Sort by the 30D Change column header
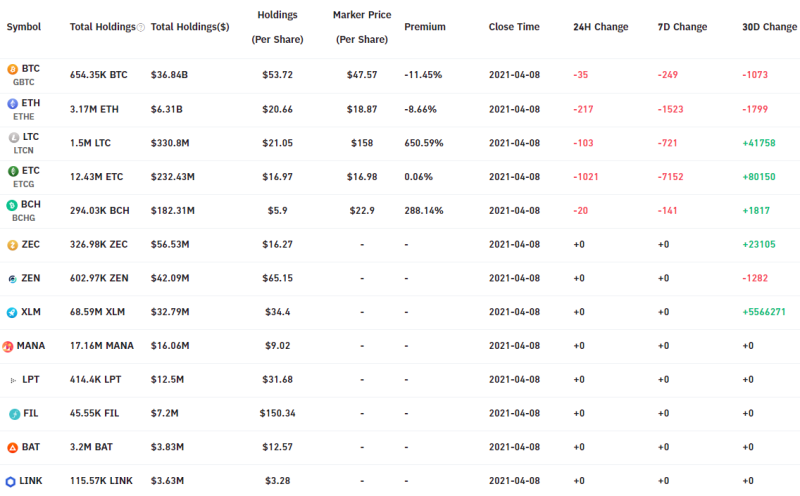Image resolution: width=800 pixels, height=496 pixels. tap(769, 27)
